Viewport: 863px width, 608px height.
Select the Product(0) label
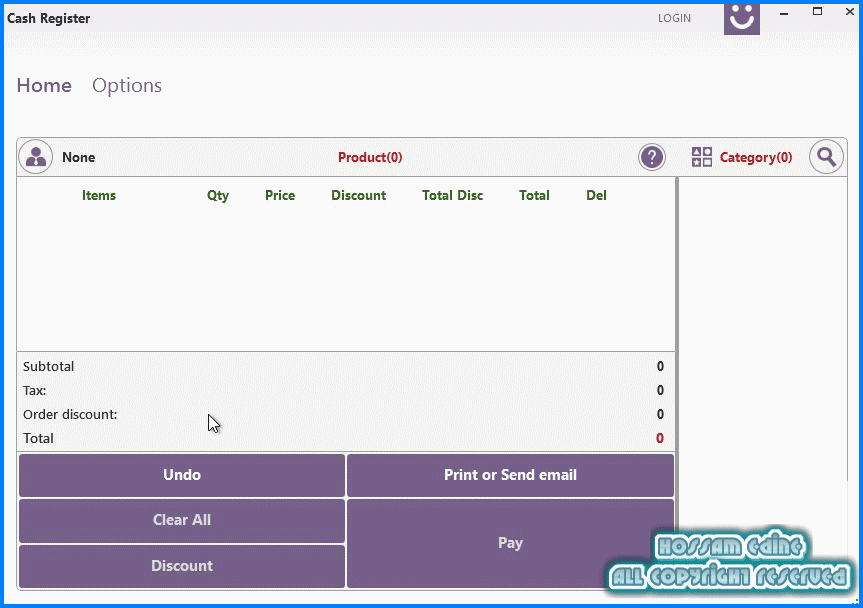(x=370, y=157)
